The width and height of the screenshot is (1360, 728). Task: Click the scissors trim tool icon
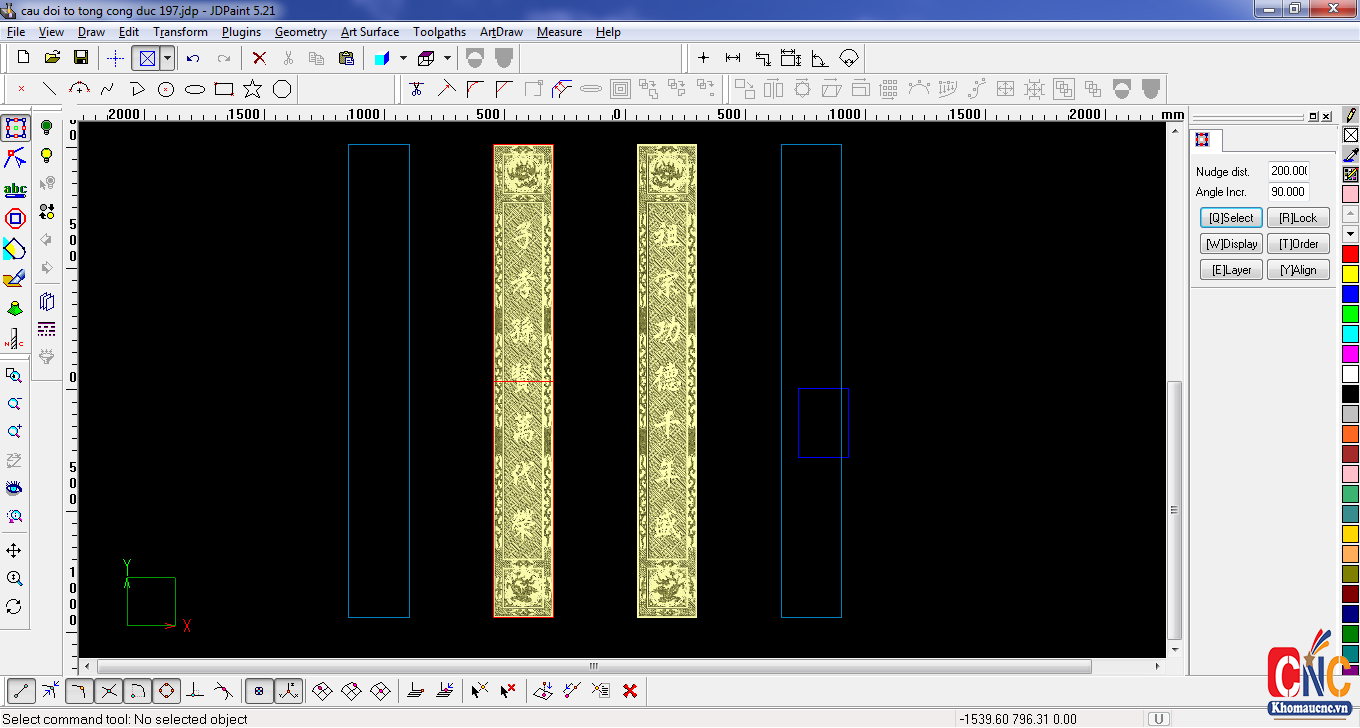(417, 89)
